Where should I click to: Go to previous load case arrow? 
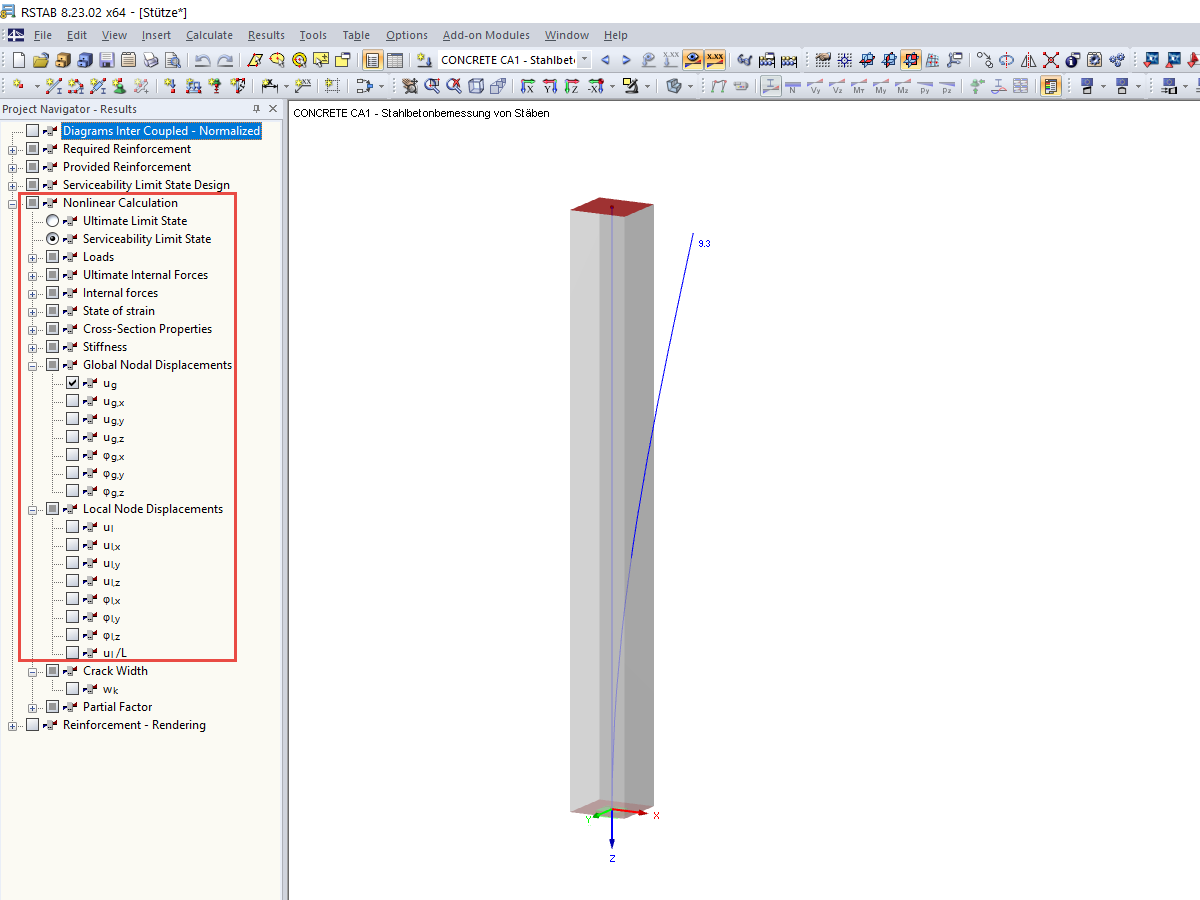(x=605, y=60)
